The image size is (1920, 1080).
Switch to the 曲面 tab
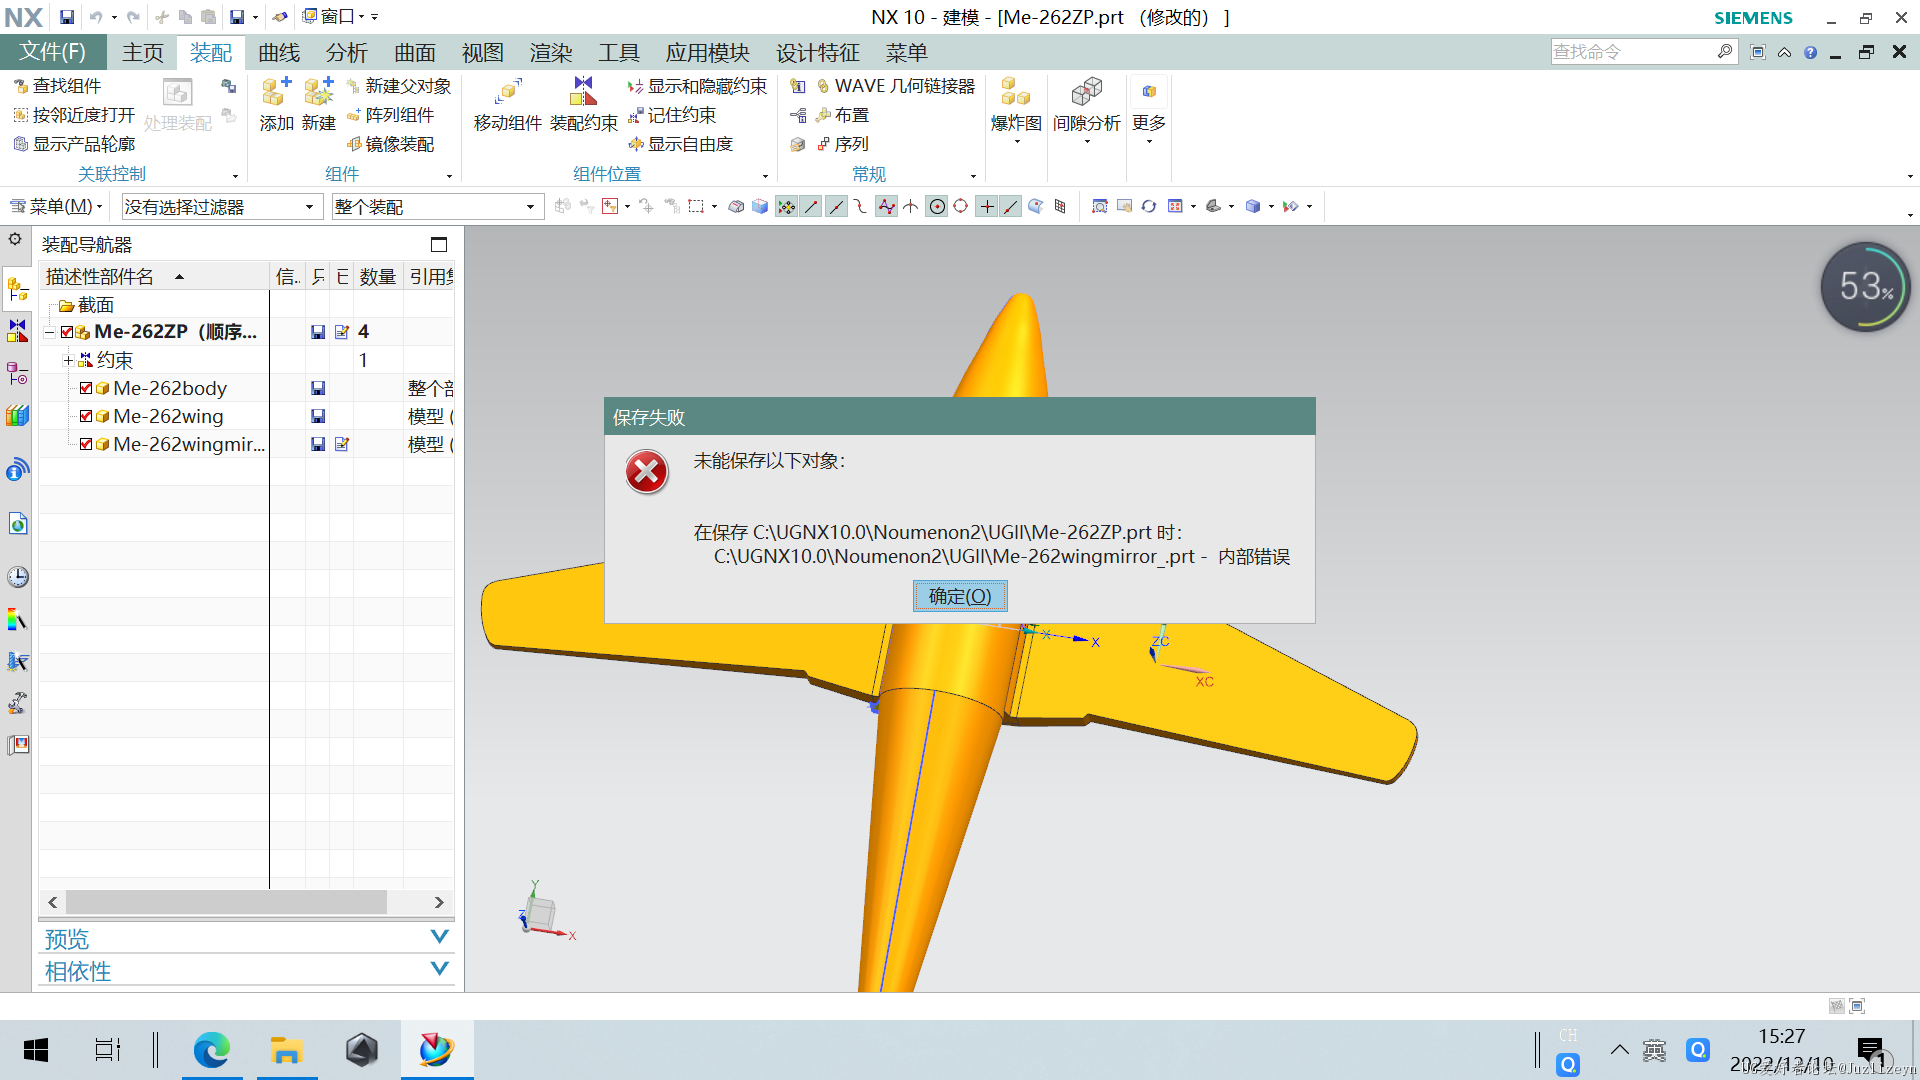415,52
